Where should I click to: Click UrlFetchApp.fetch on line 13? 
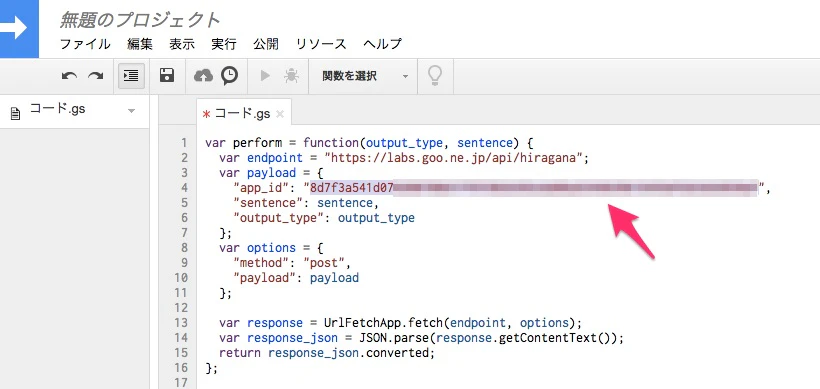pos(383,323)
